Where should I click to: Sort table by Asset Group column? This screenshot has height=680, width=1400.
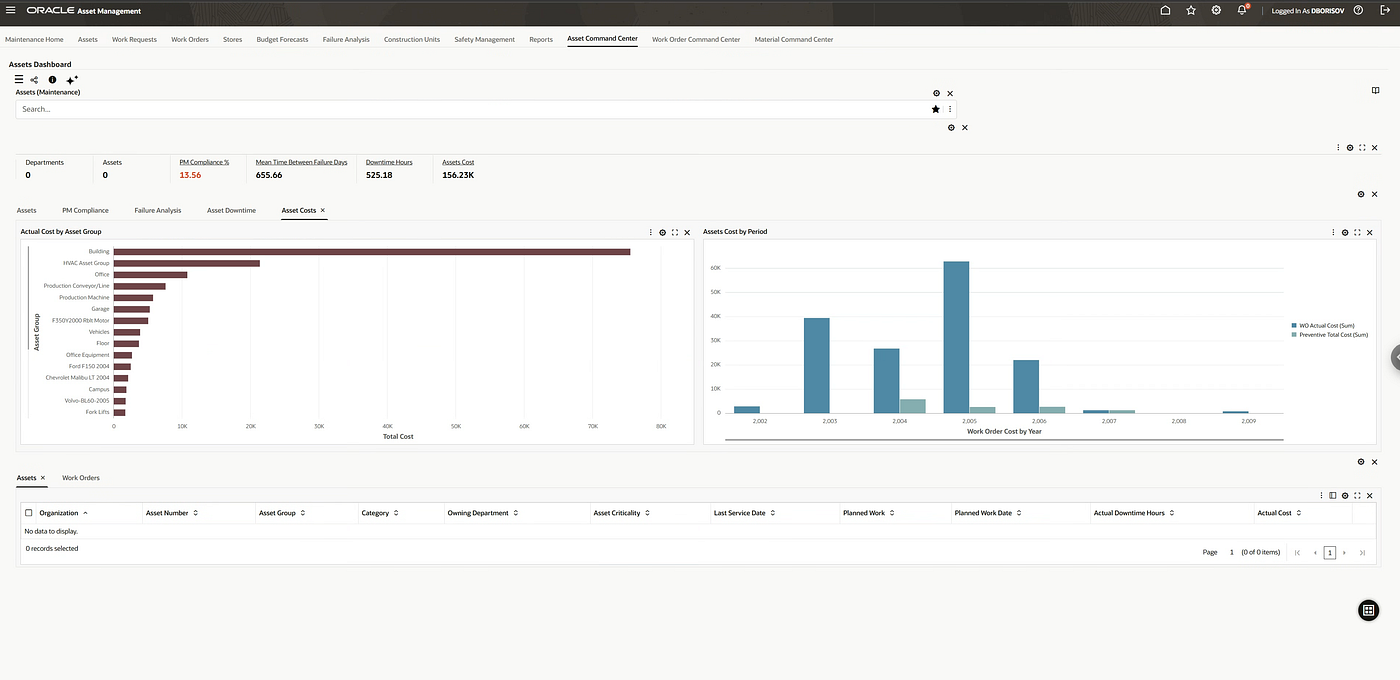tap(303, 513)
